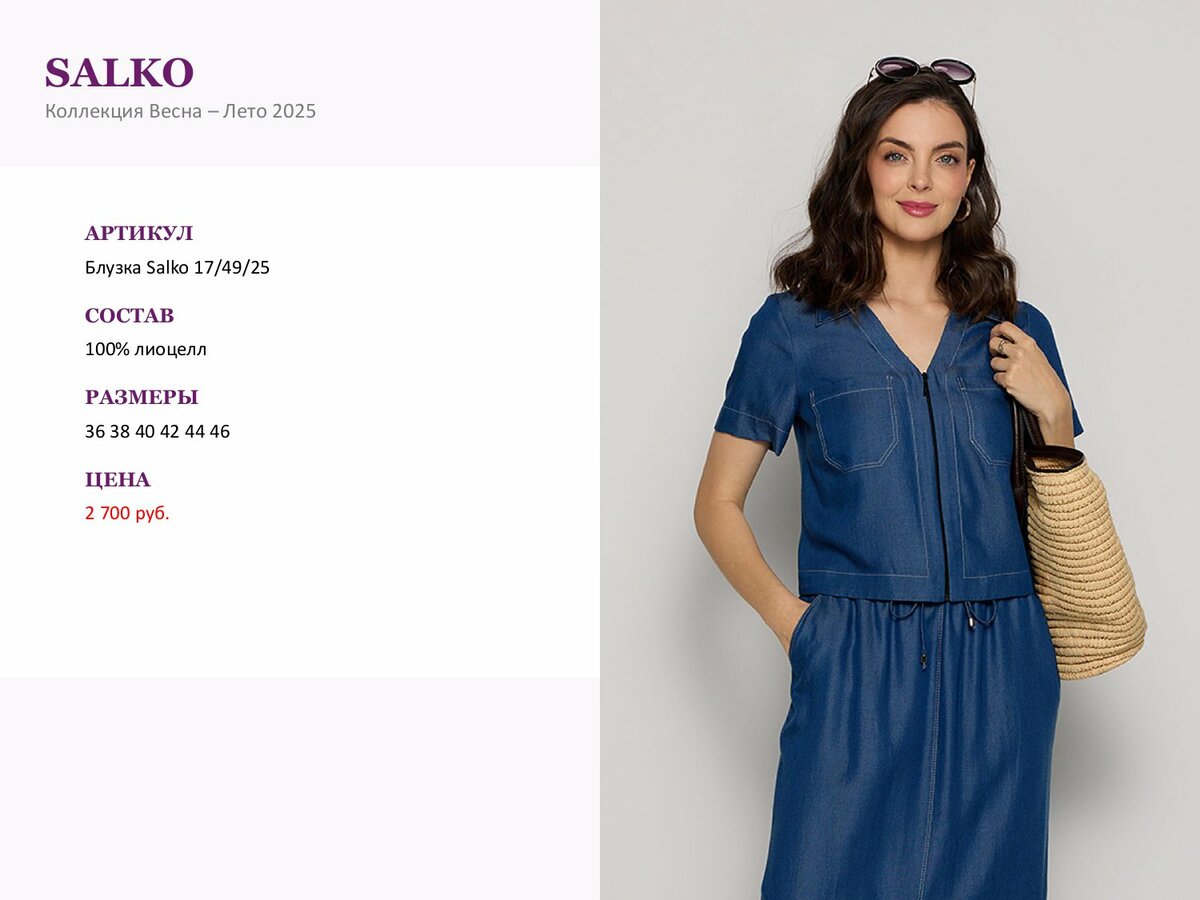Select the 100% лиоцелл composition text
This screenshot has height=900, width=1200.
click(146, 350)
